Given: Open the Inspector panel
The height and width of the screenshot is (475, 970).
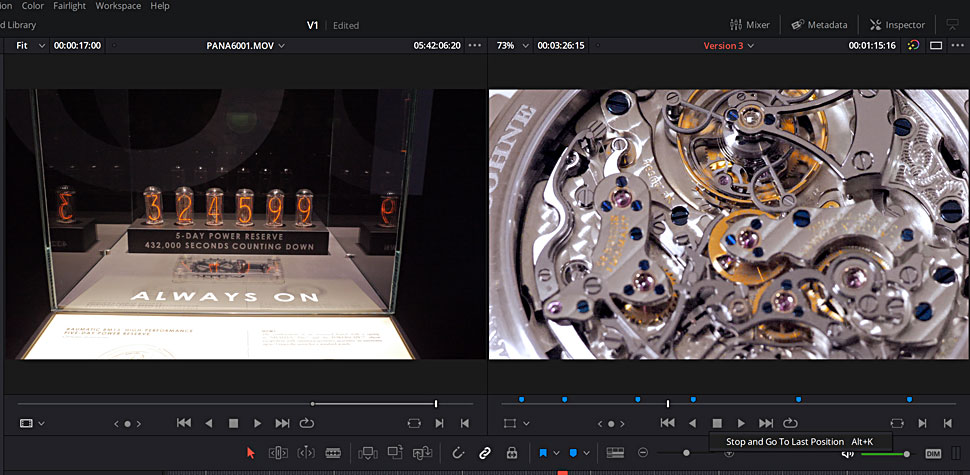Looking at the screenshot, I should 897,25.
